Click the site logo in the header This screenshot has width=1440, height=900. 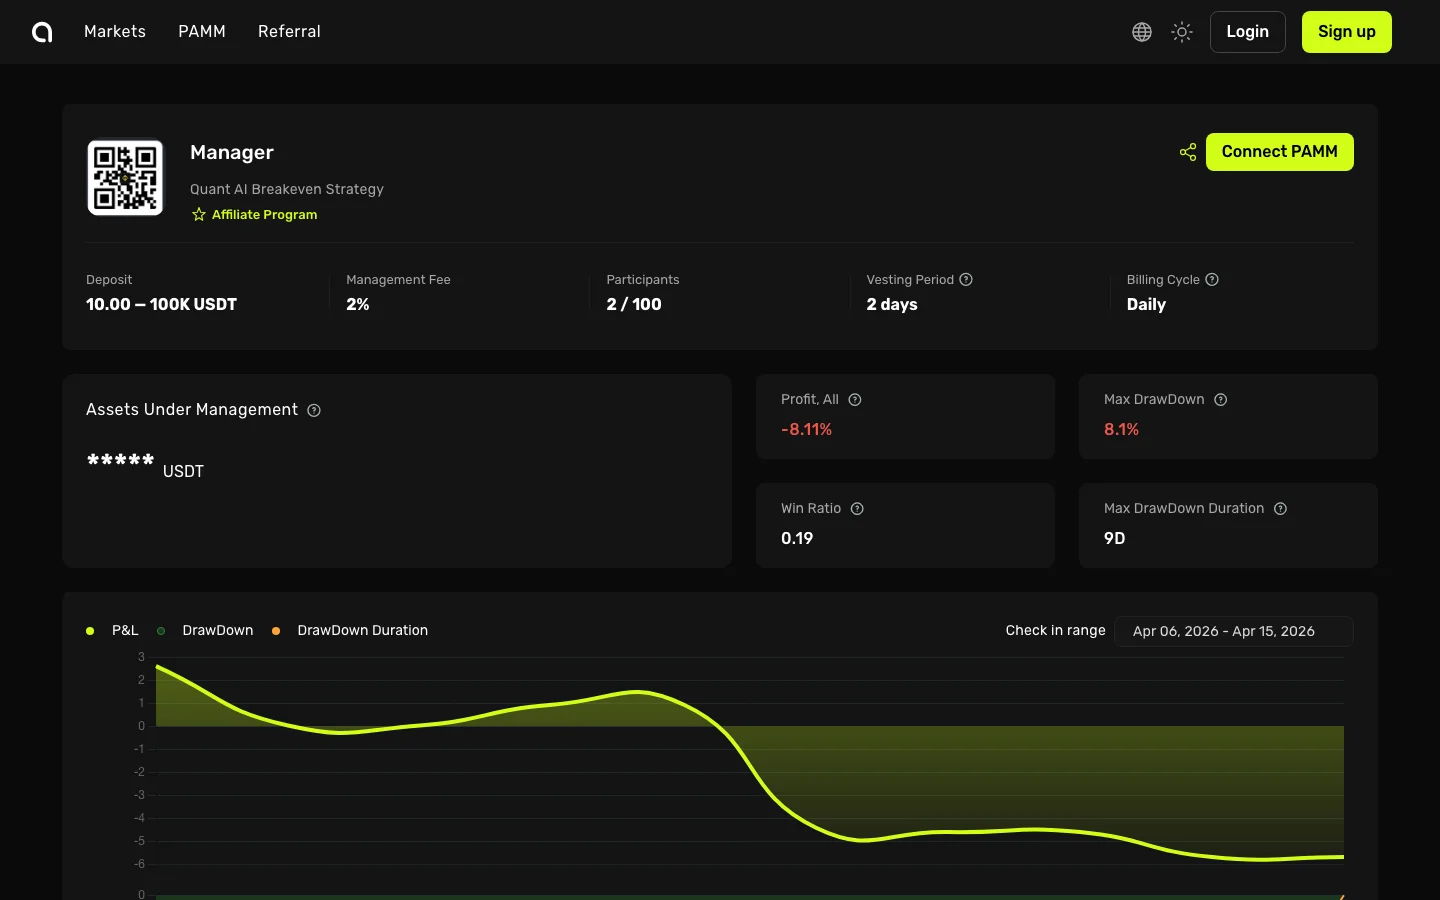(x=42, y=32)
